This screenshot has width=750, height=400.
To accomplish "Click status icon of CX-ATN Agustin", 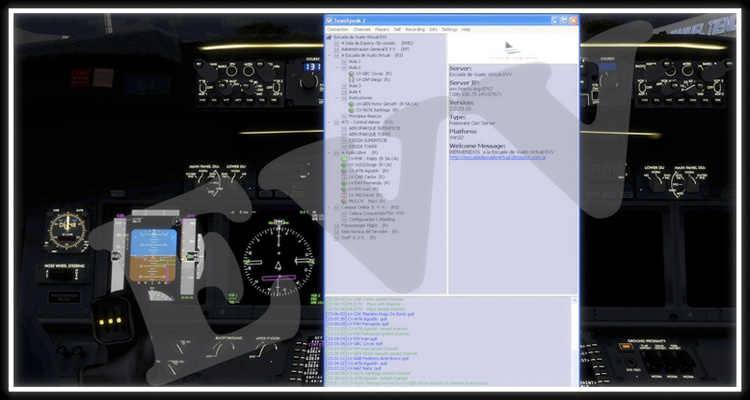I will coord(344,171).
